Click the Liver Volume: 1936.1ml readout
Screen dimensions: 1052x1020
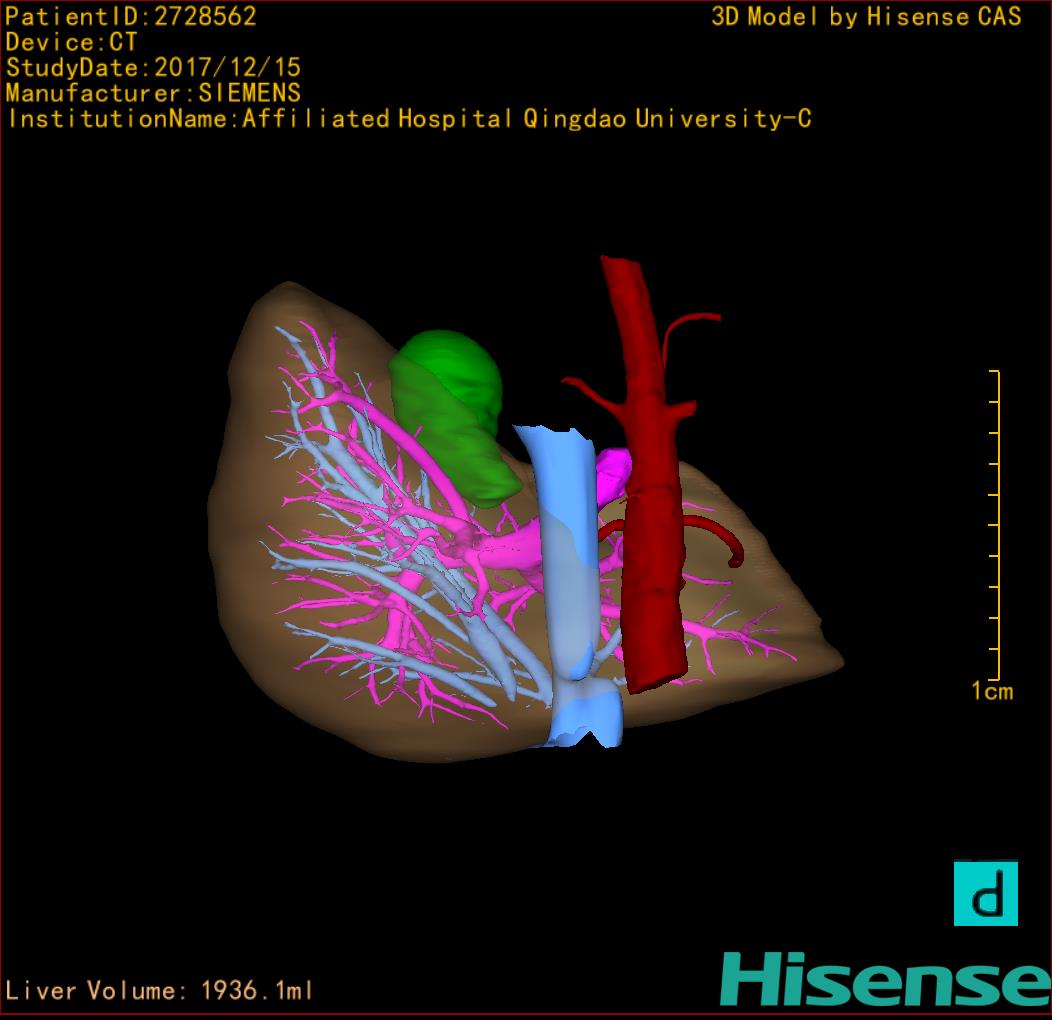158,990
